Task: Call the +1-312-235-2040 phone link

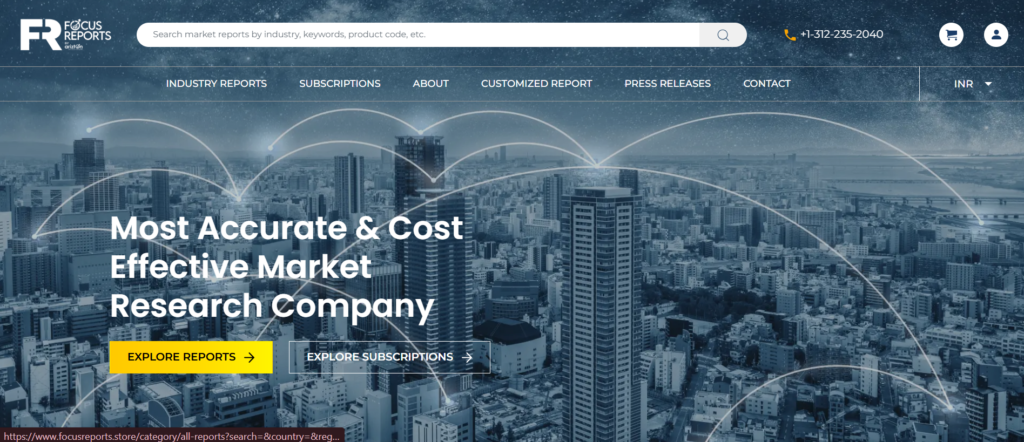Action: pos(841,34)
